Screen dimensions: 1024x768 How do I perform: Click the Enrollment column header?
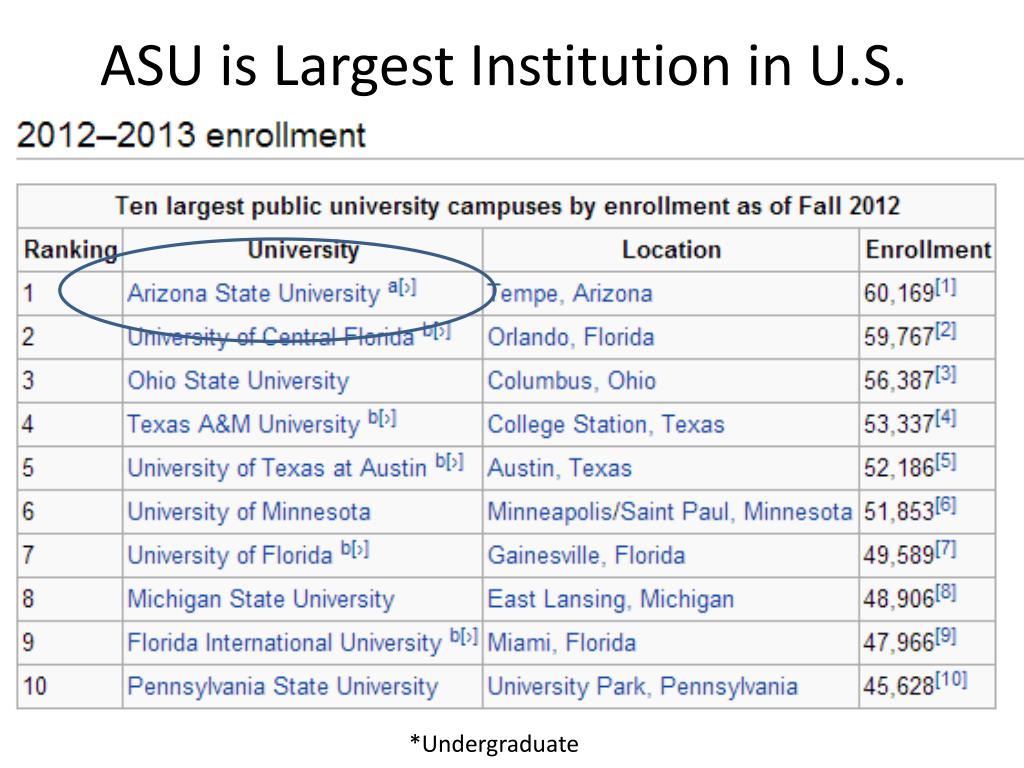(928, 250)
